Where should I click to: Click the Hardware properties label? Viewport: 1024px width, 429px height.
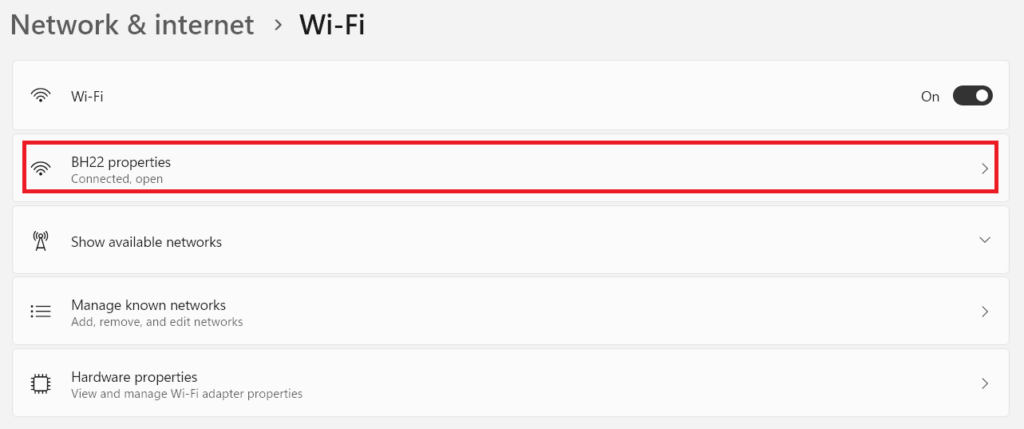(134, 377)
